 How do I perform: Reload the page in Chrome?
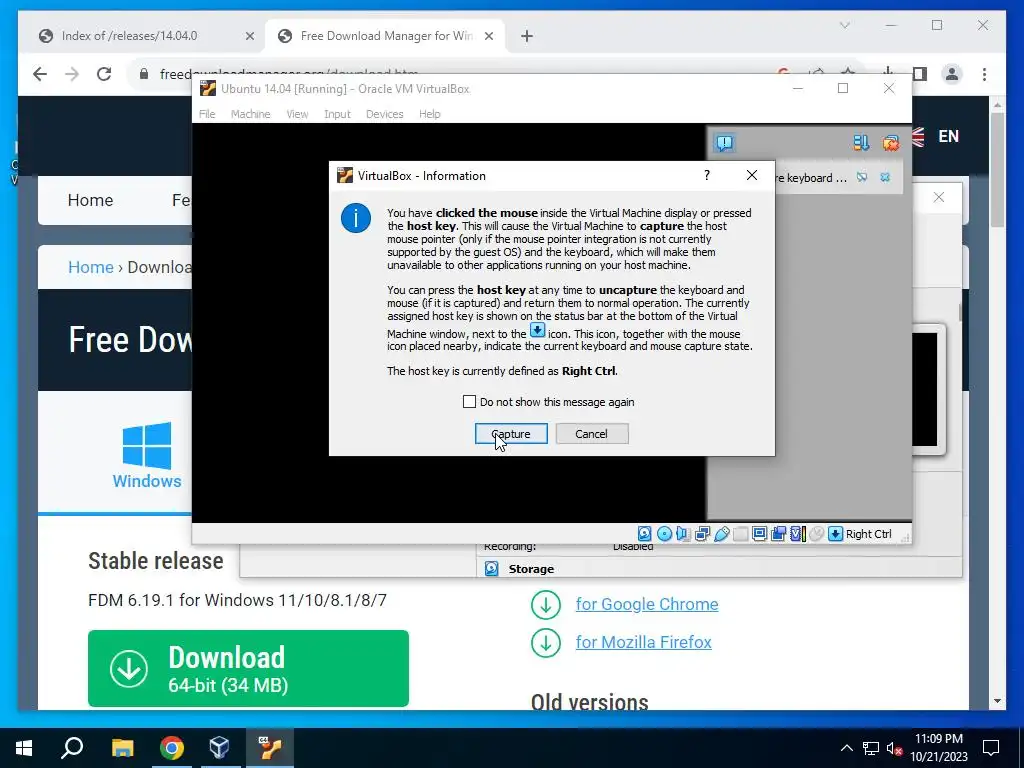point(104,74)
